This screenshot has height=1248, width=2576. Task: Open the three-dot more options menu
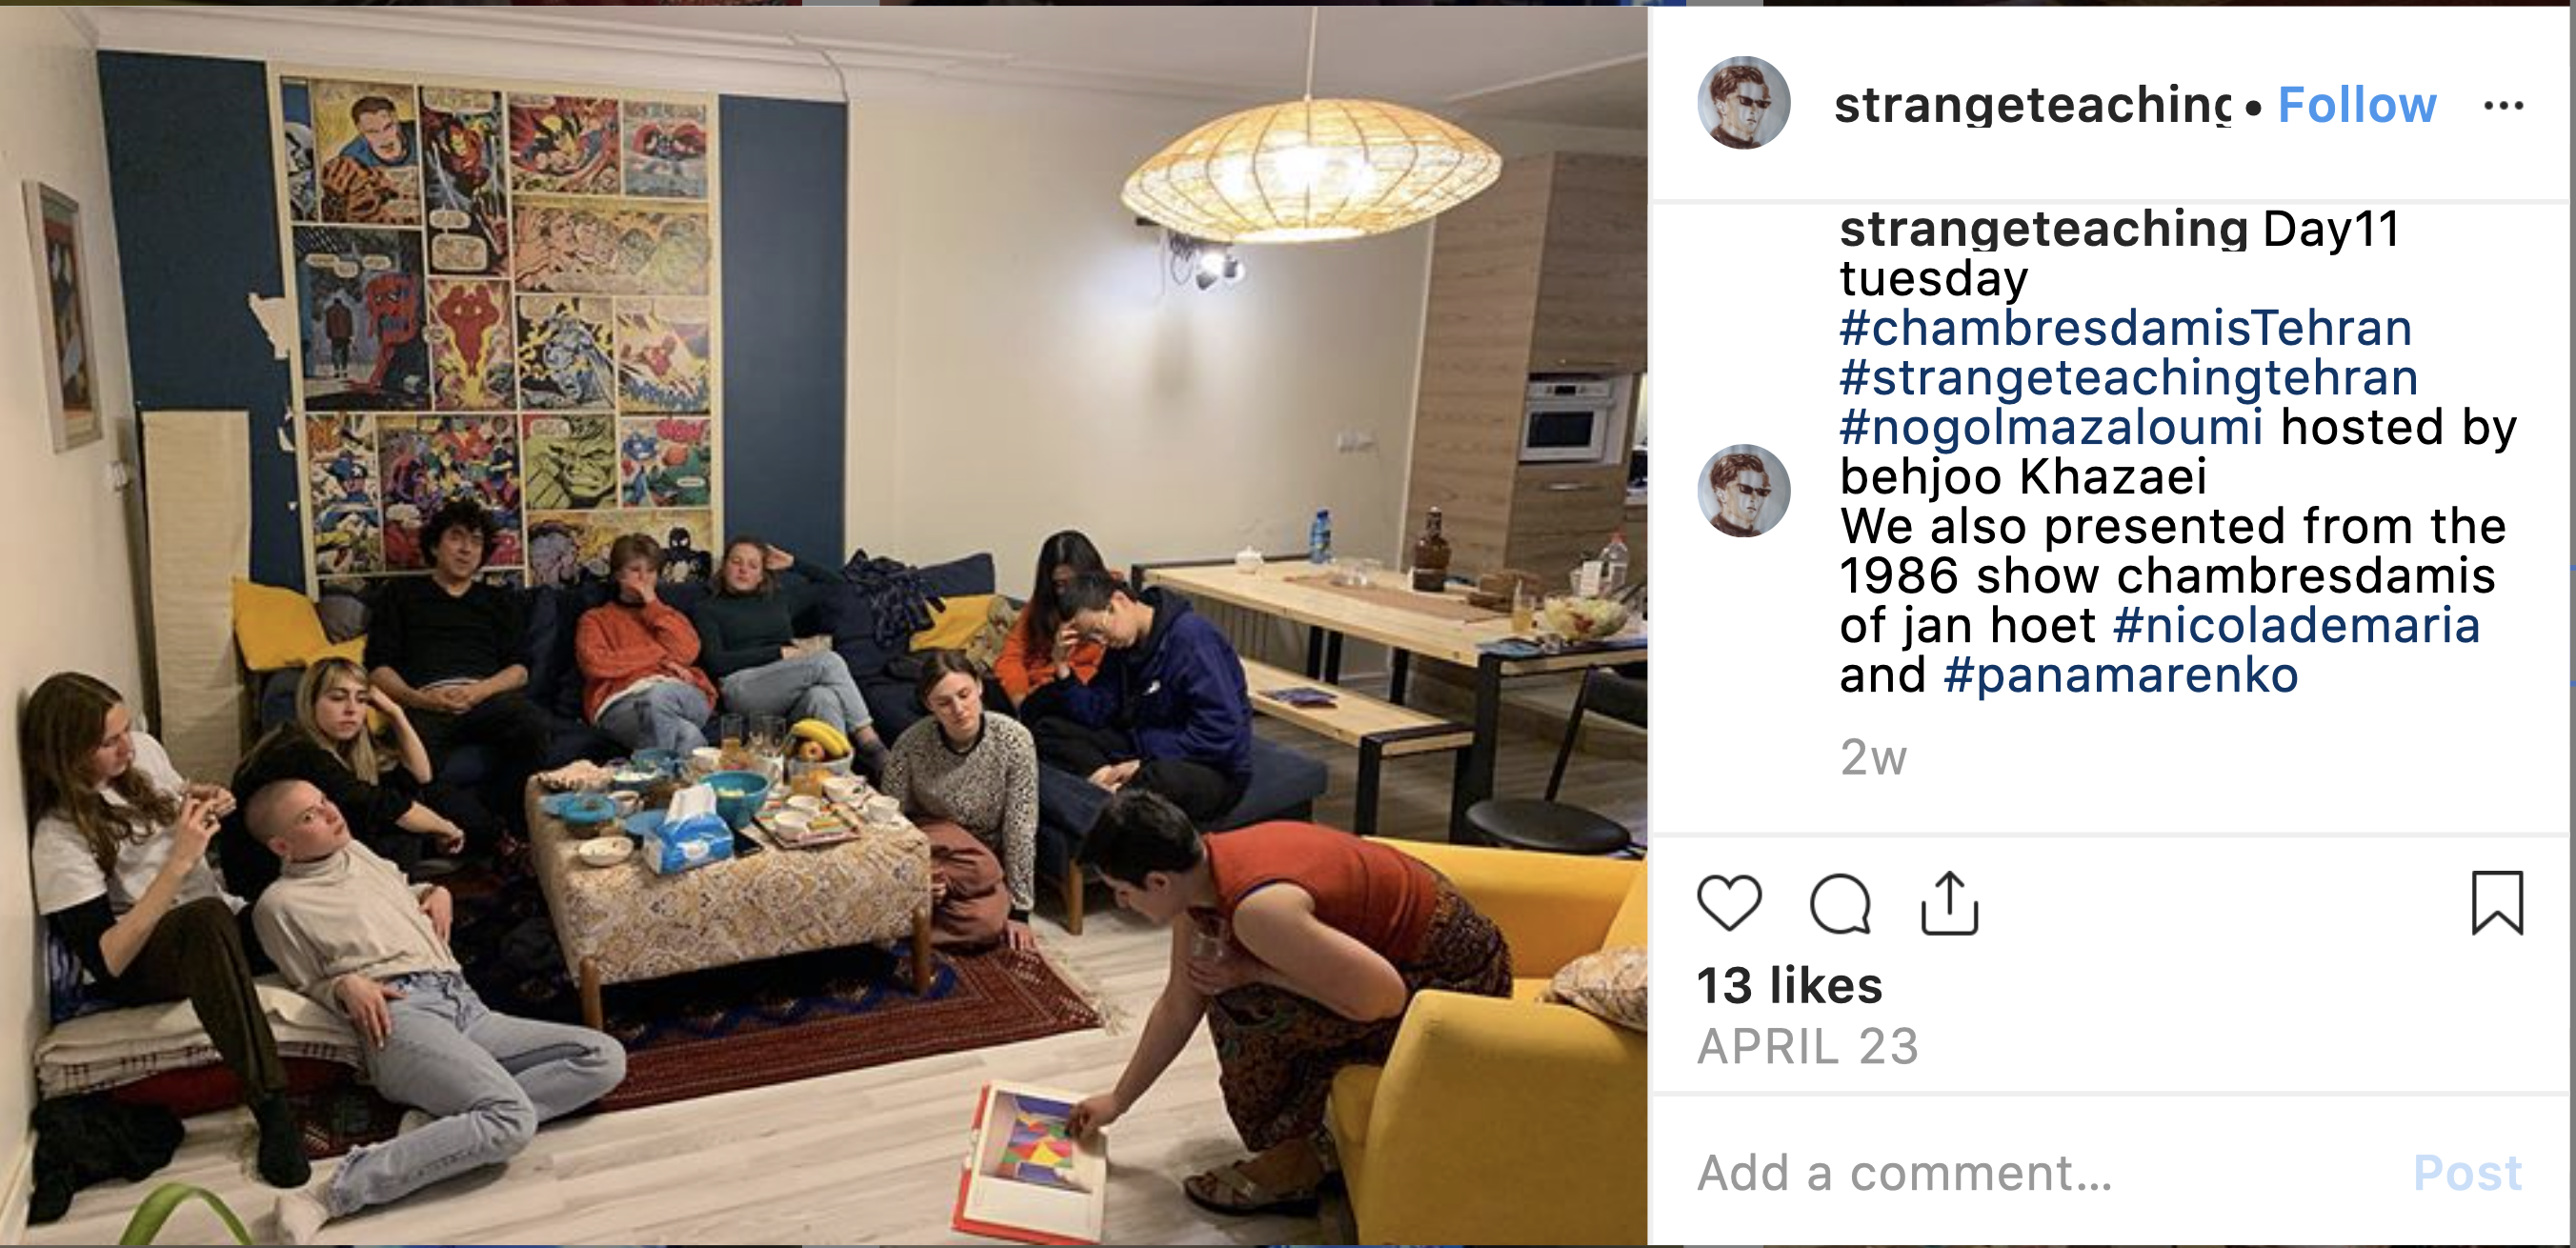(2503, 105)
